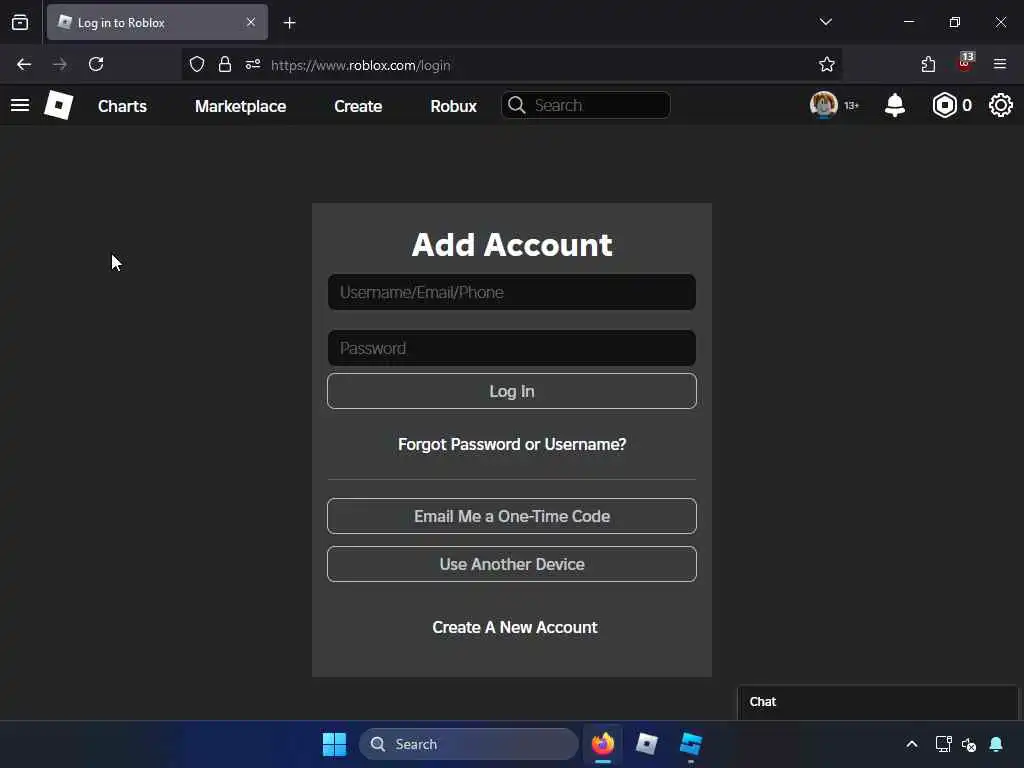The image size is (1024, 768).
Task: Open the Chat panel header
Action: (x=878, y=702)
